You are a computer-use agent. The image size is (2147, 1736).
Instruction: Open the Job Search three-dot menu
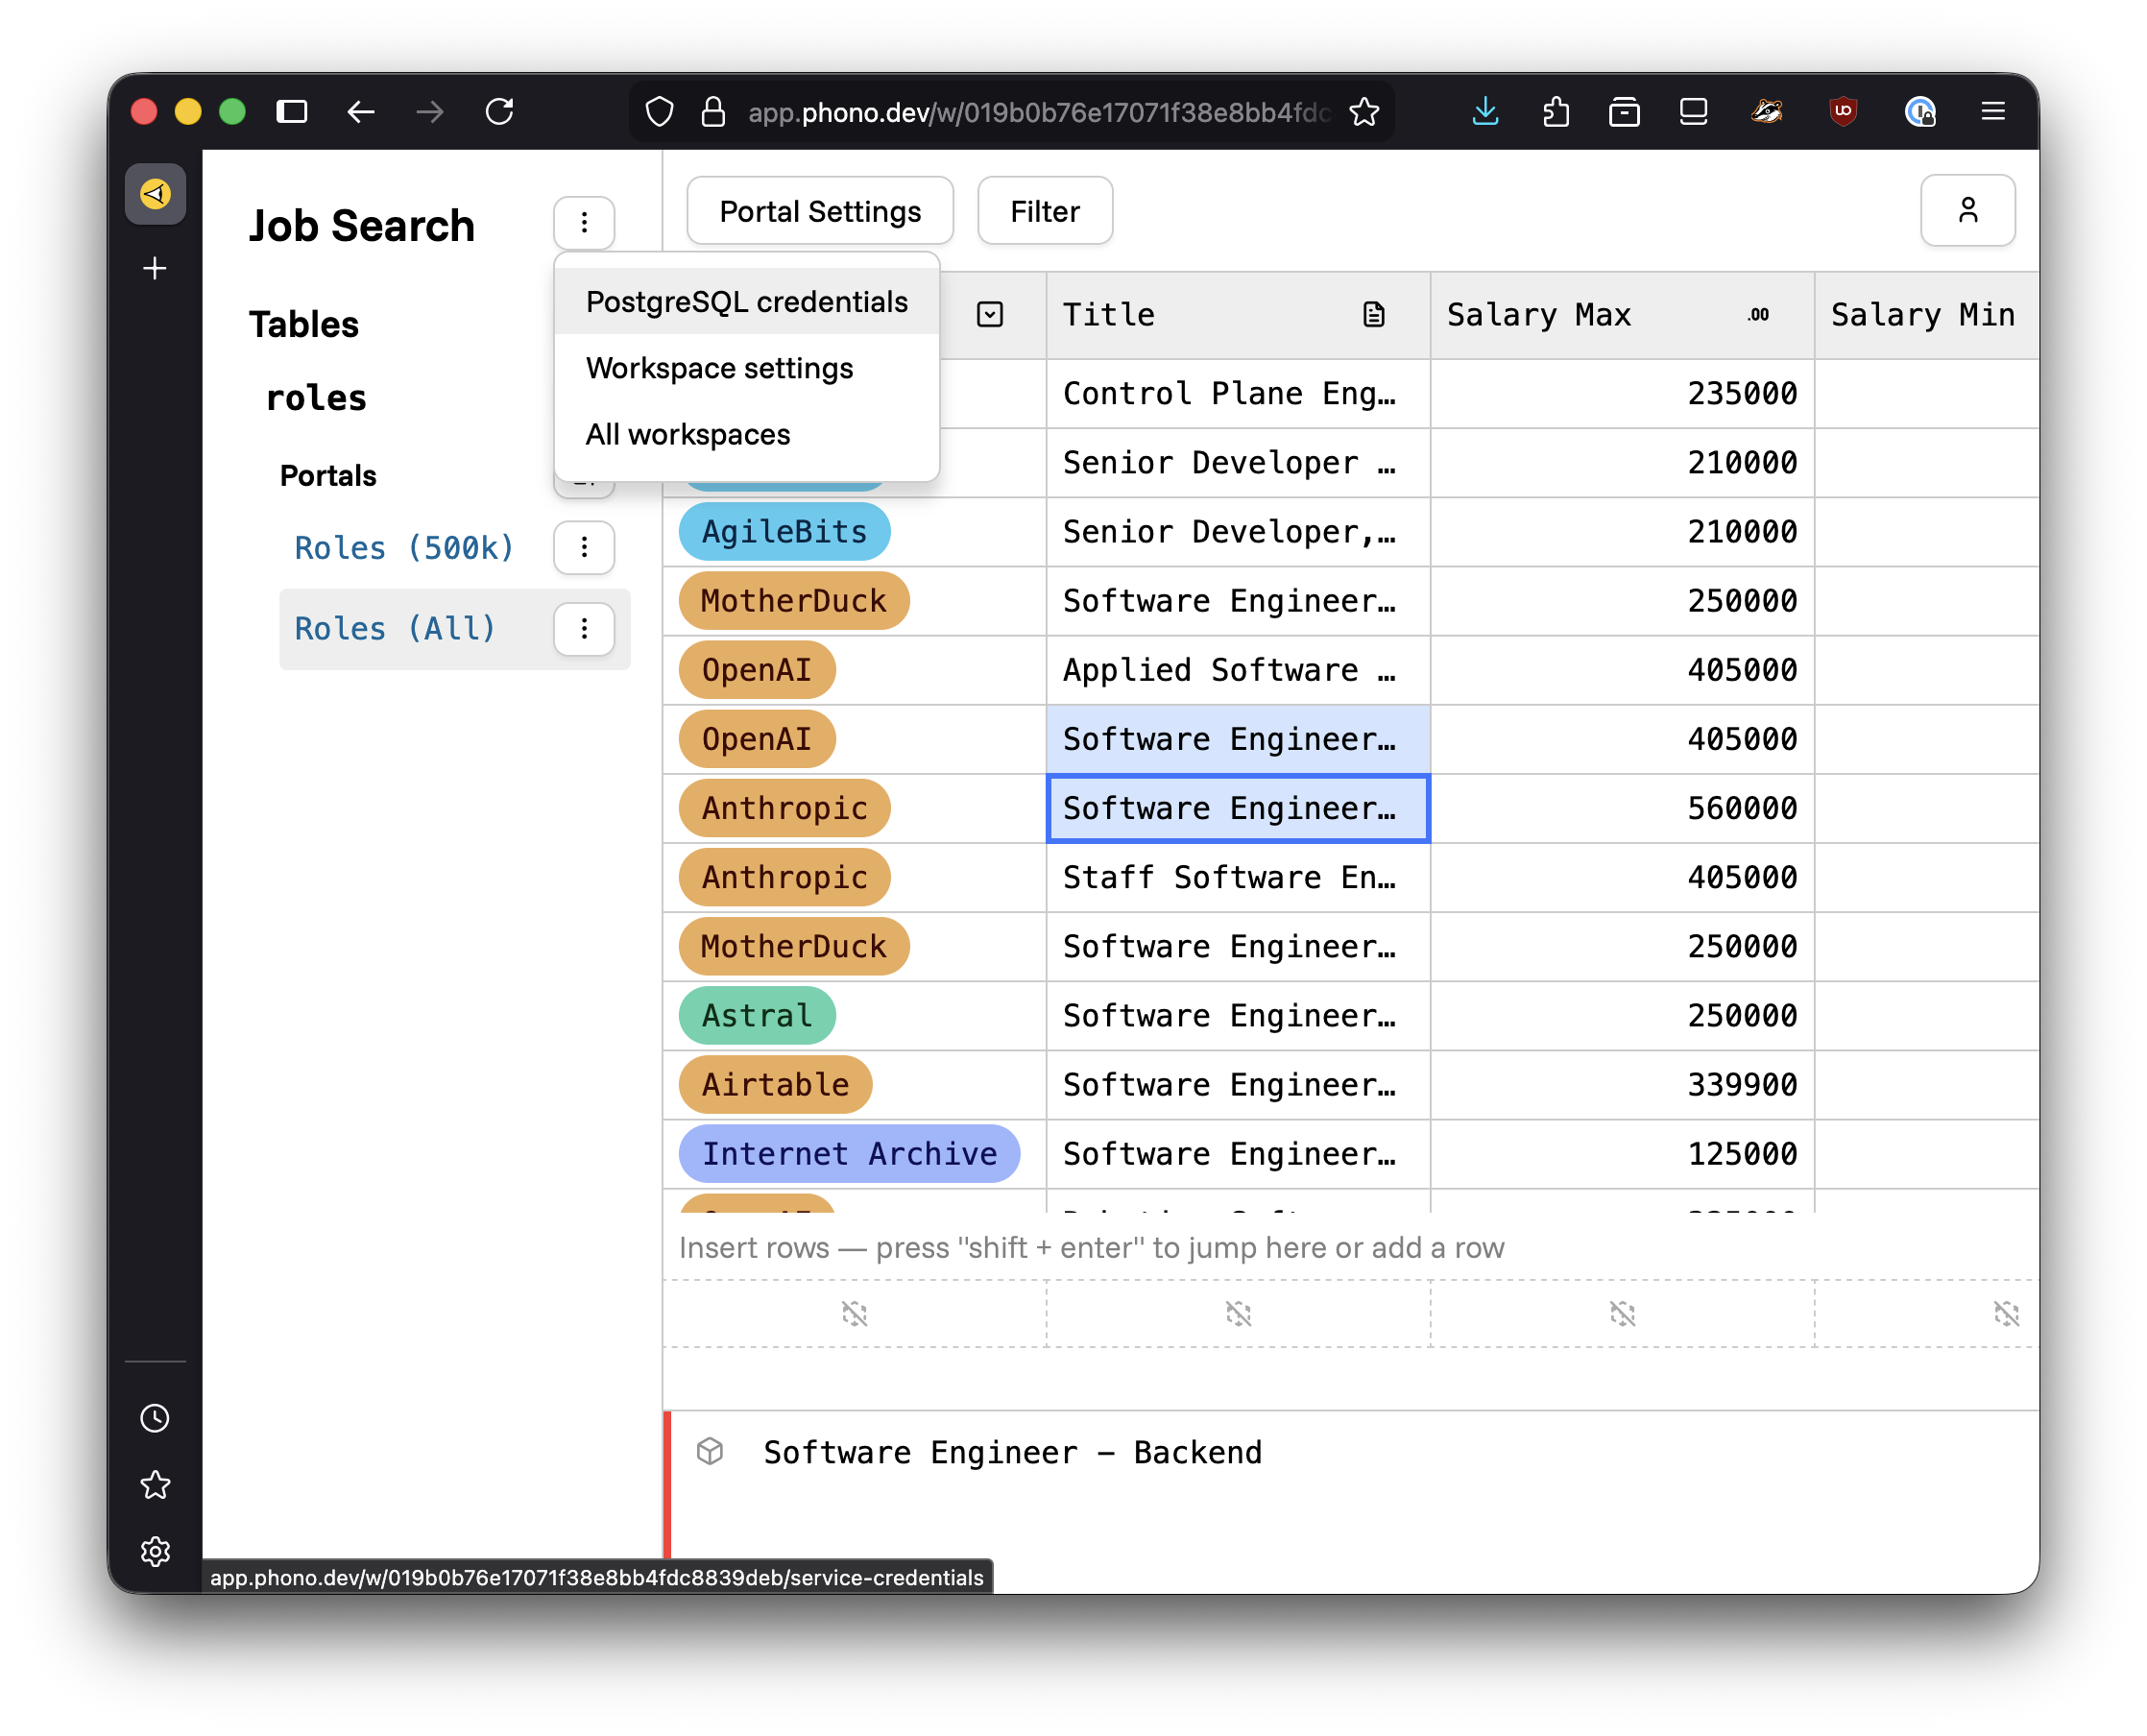(x=584, y=223)
